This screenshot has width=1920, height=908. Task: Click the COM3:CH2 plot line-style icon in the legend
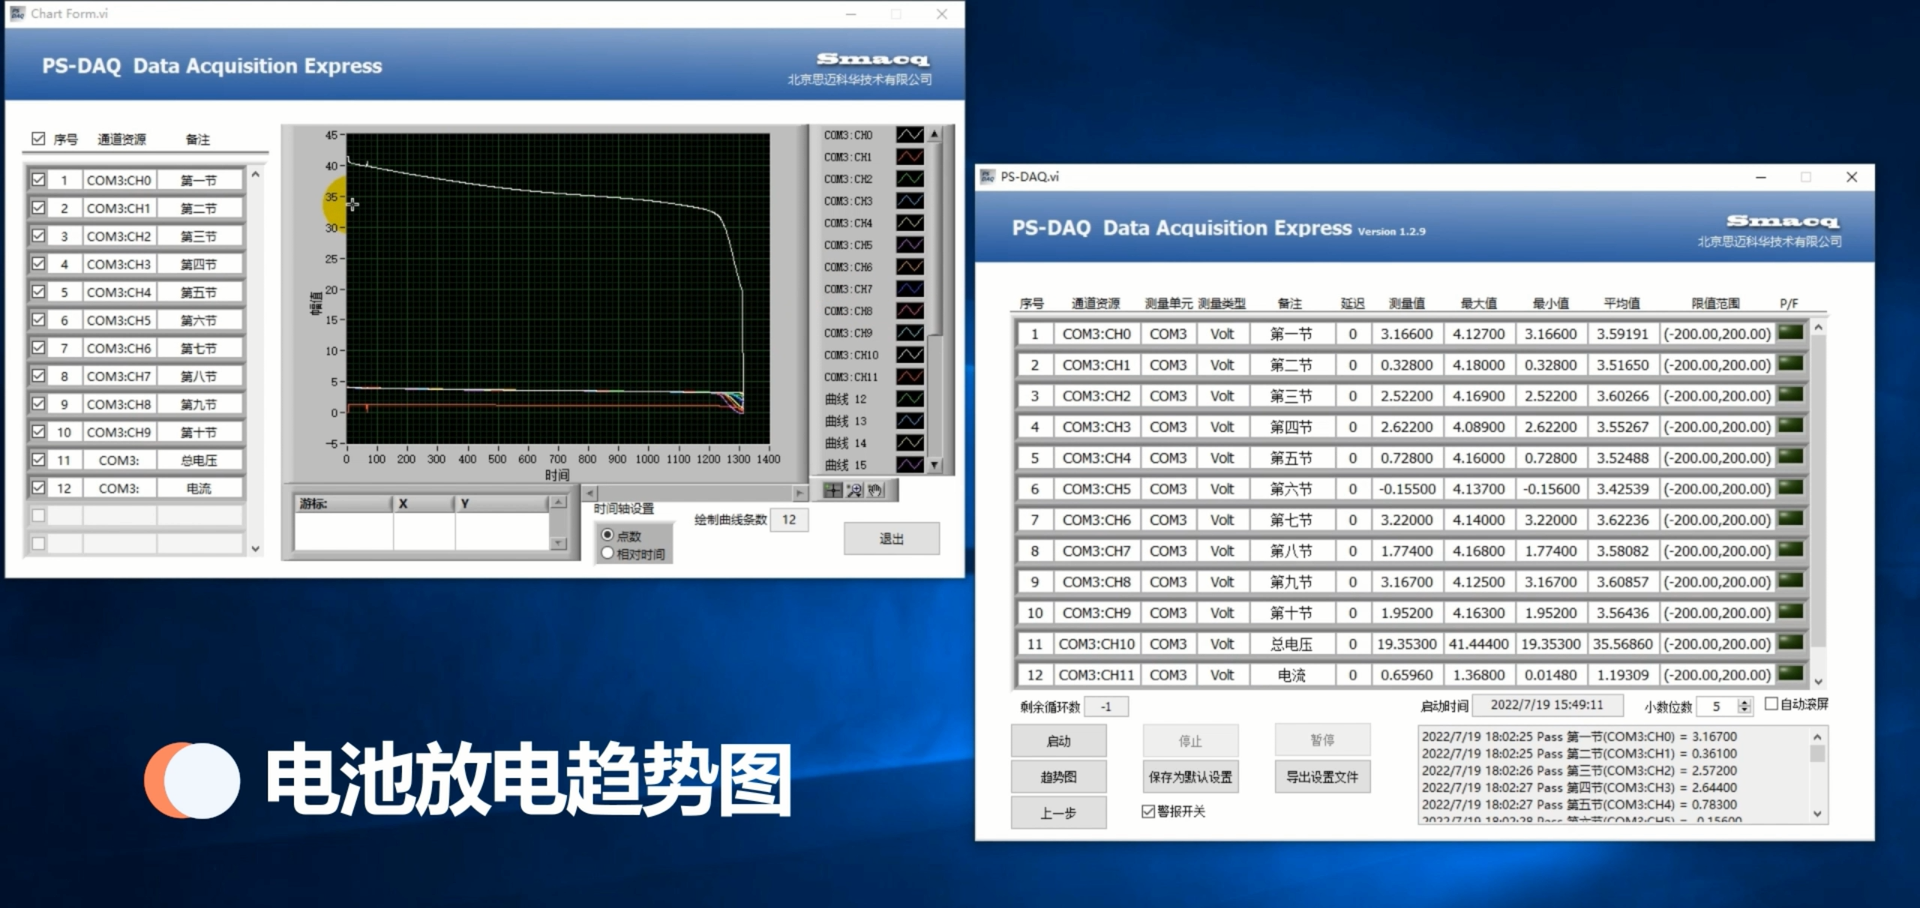pyautogui.click(x=910, y=179)
